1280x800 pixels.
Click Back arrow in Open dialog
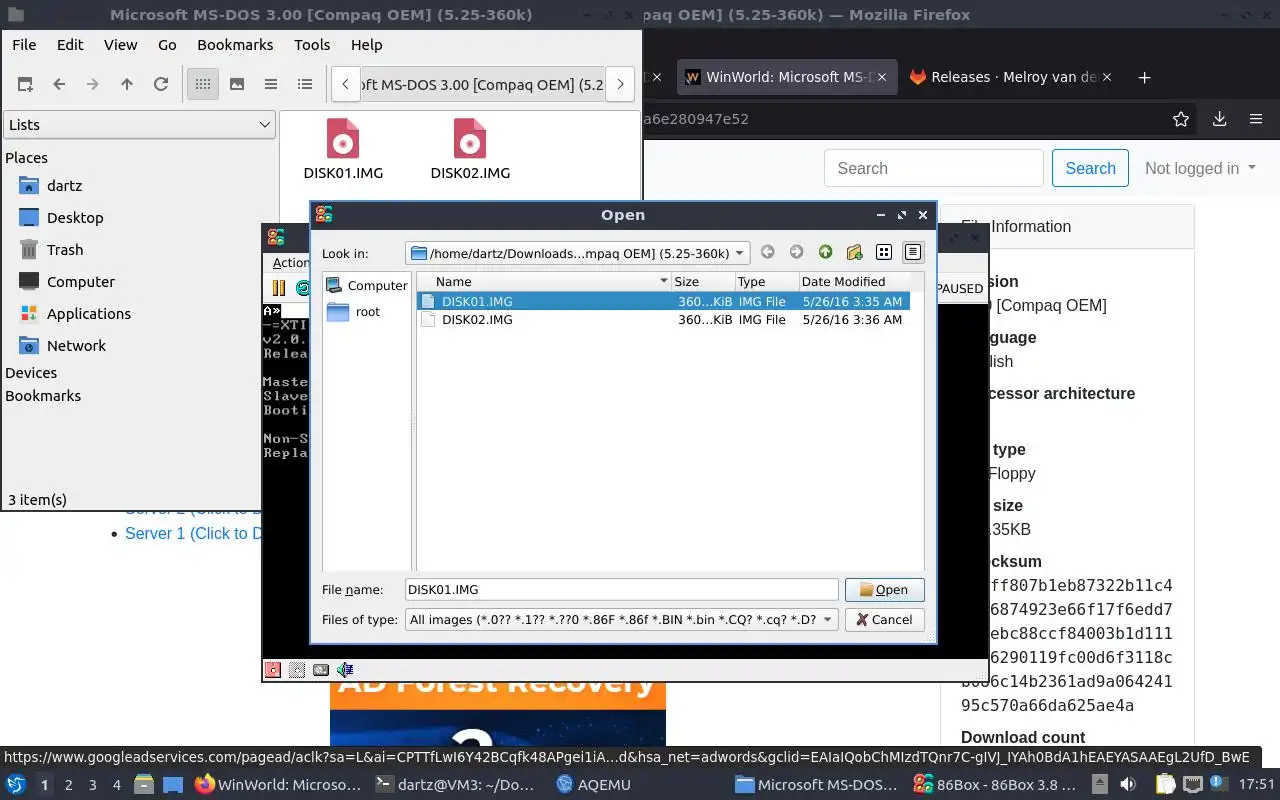tap(767, 253)
